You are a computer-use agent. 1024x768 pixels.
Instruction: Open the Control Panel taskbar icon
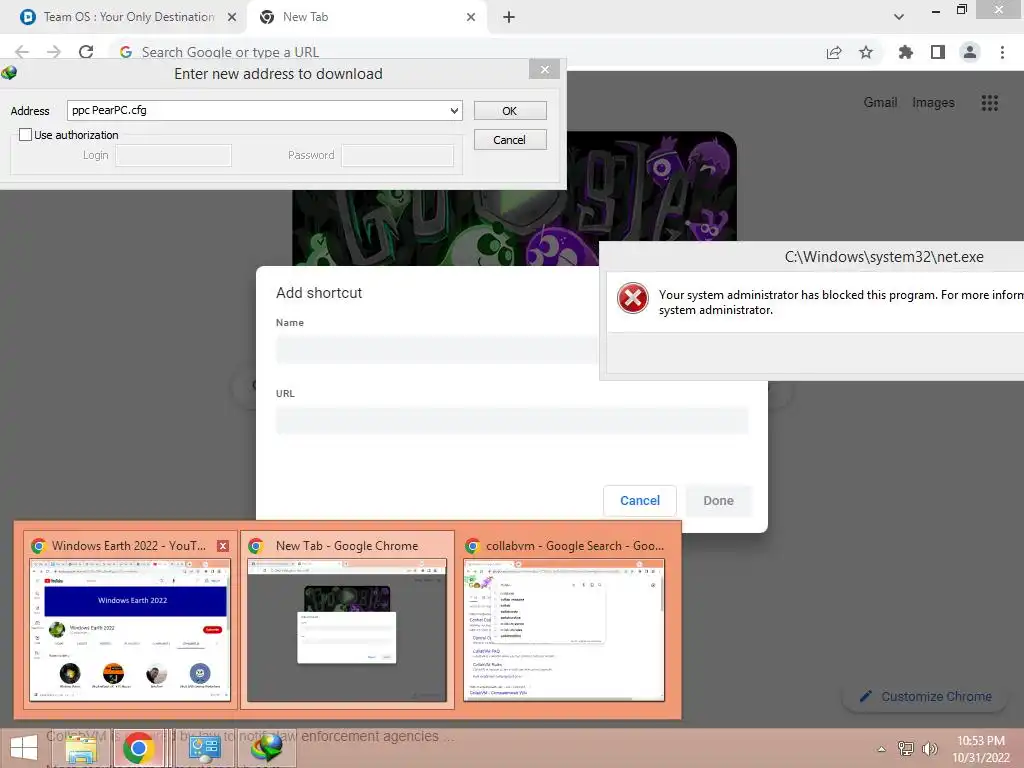click(204, 748)
